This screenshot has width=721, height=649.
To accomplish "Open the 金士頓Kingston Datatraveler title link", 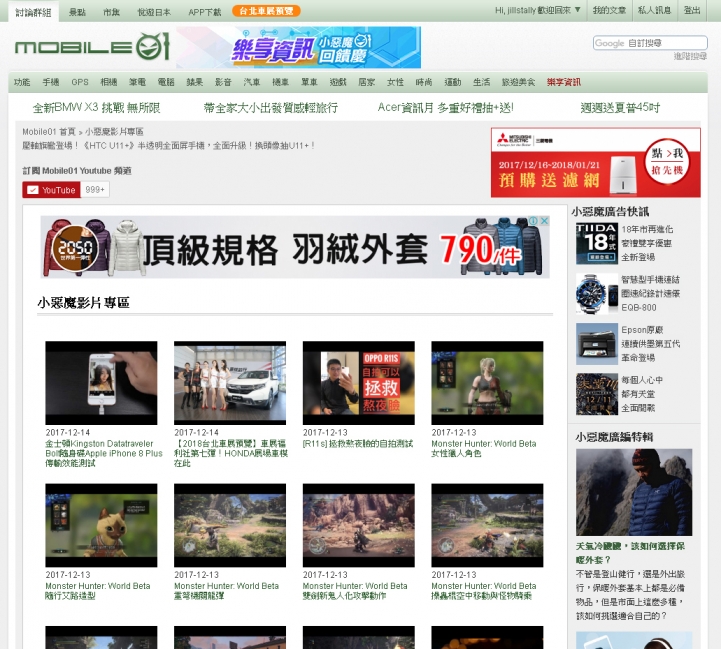I will point(104,454).
